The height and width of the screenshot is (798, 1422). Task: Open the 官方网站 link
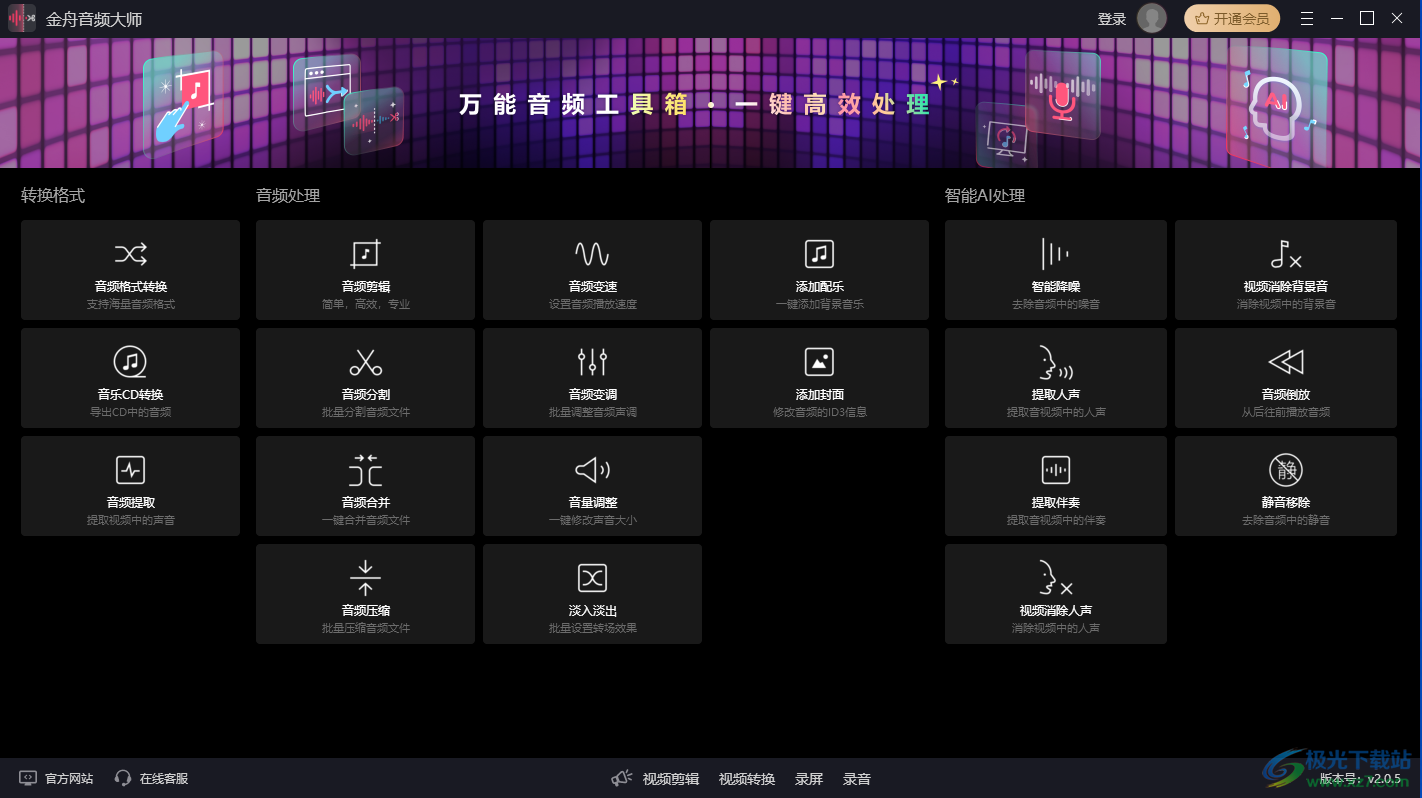click(x=57, y=778)
